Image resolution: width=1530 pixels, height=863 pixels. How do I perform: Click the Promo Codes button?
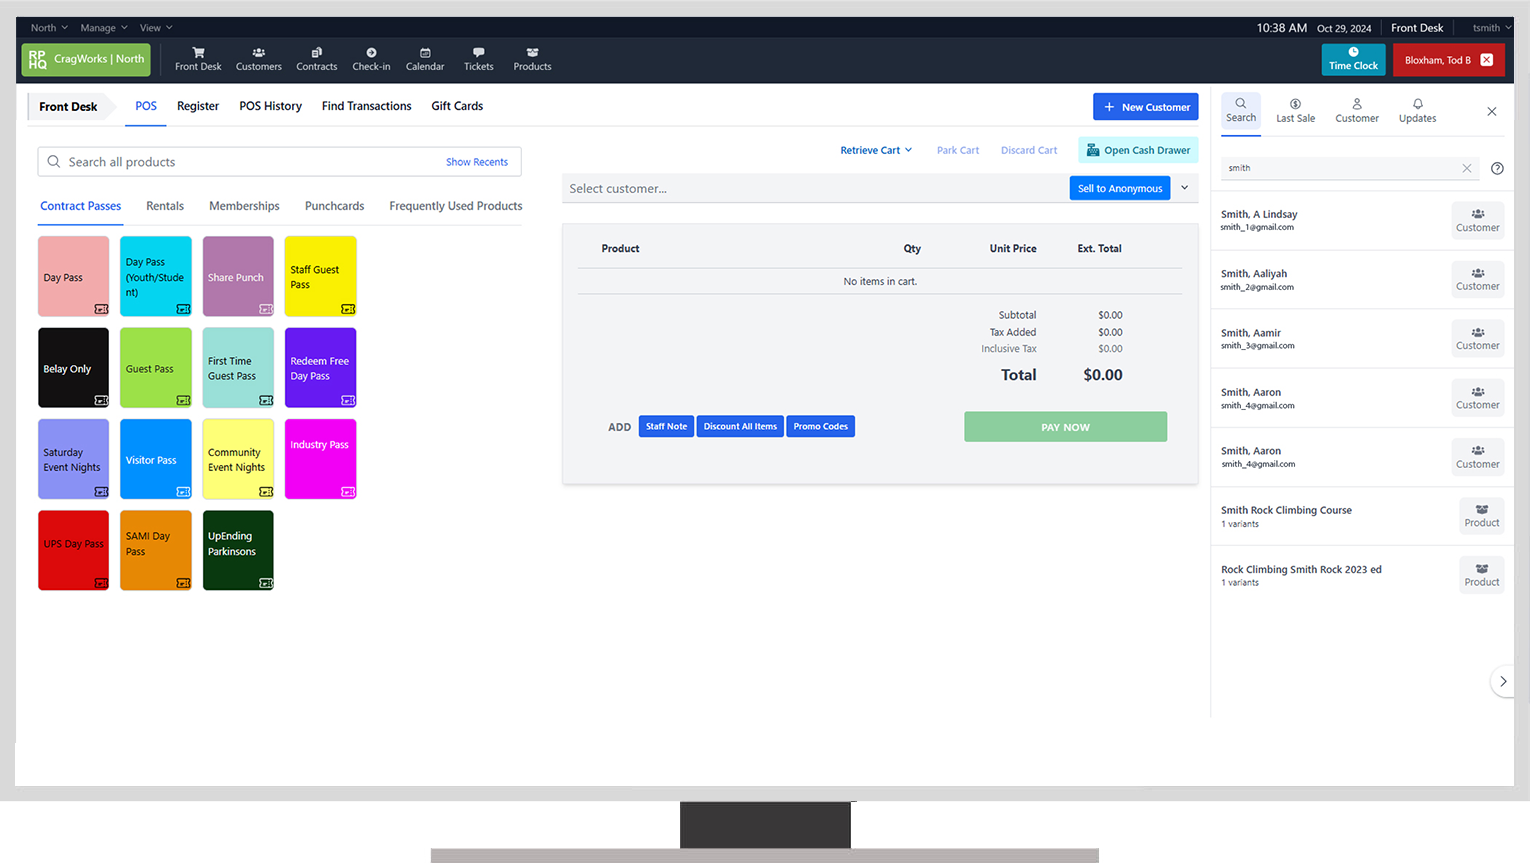(x=820, y=426)
